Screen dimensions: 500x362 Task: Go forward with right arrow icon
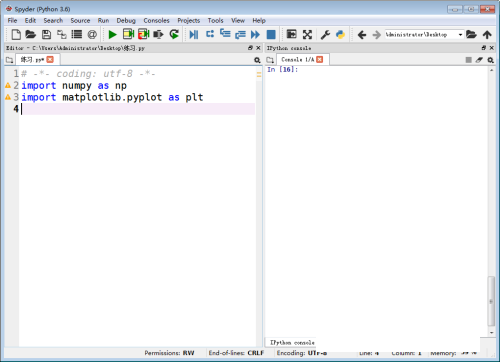(377, 34)
